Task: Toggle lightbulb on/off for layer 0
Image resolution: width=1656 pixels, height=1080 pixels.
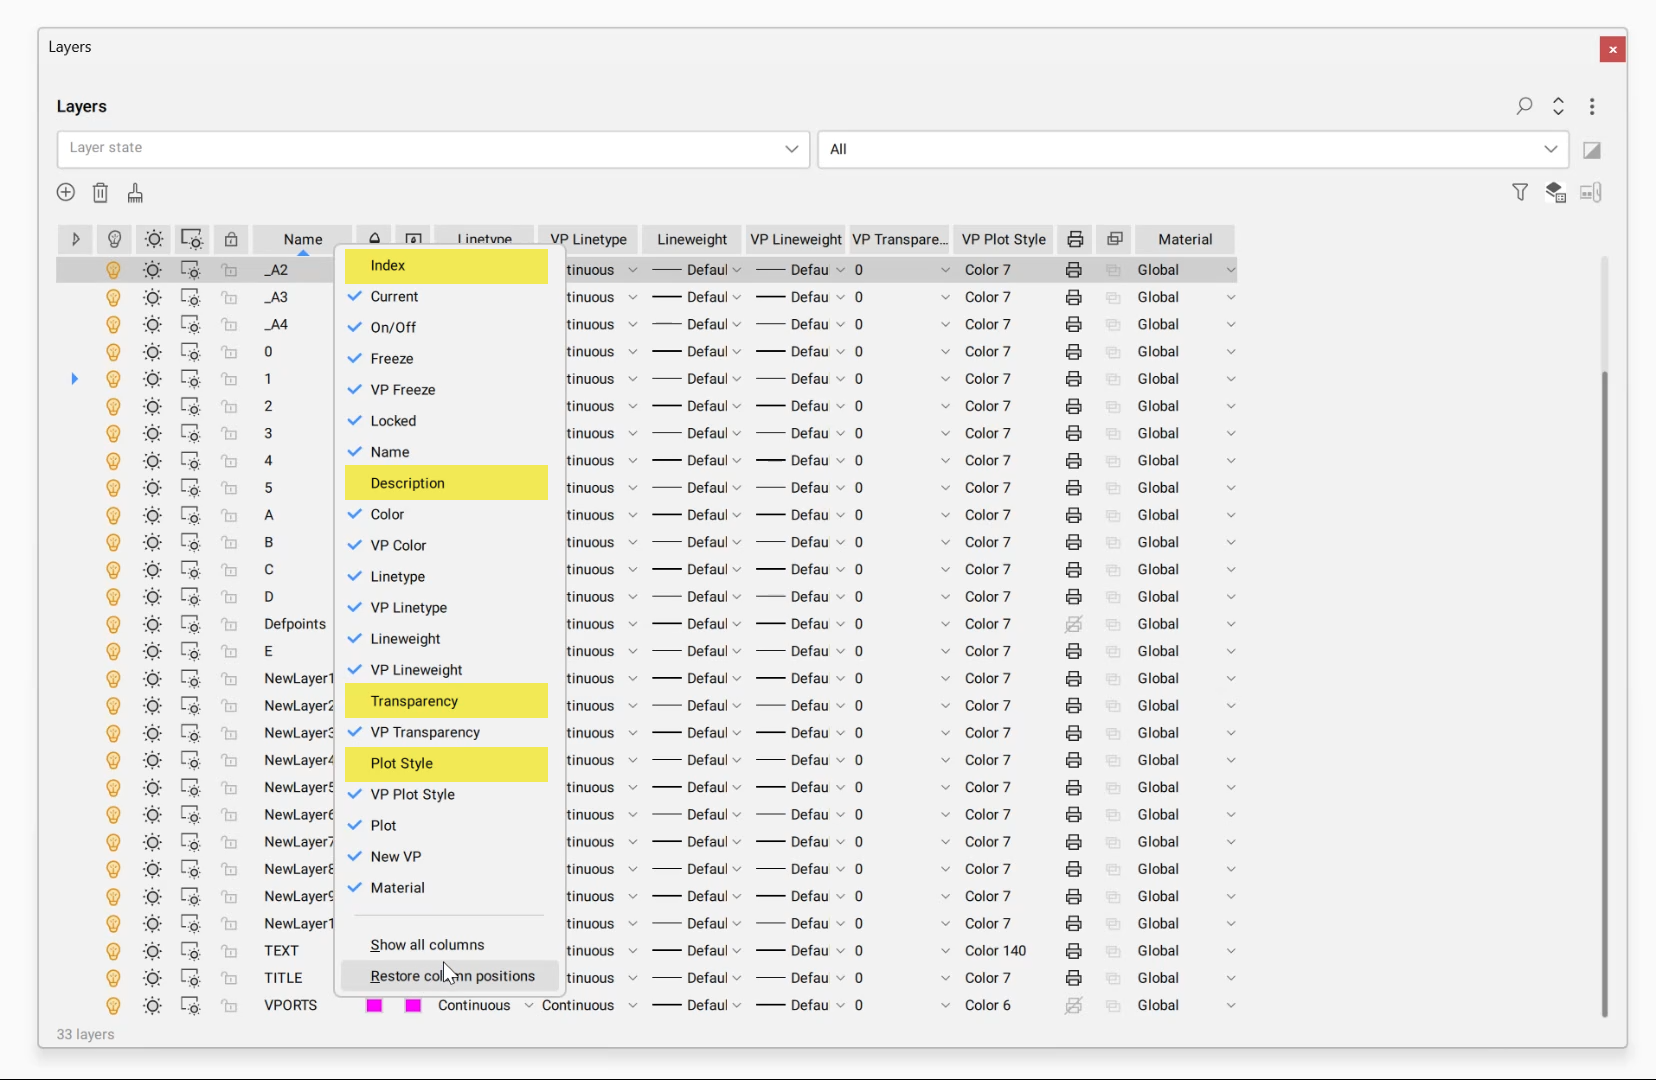Action: (x=113, y=352)
